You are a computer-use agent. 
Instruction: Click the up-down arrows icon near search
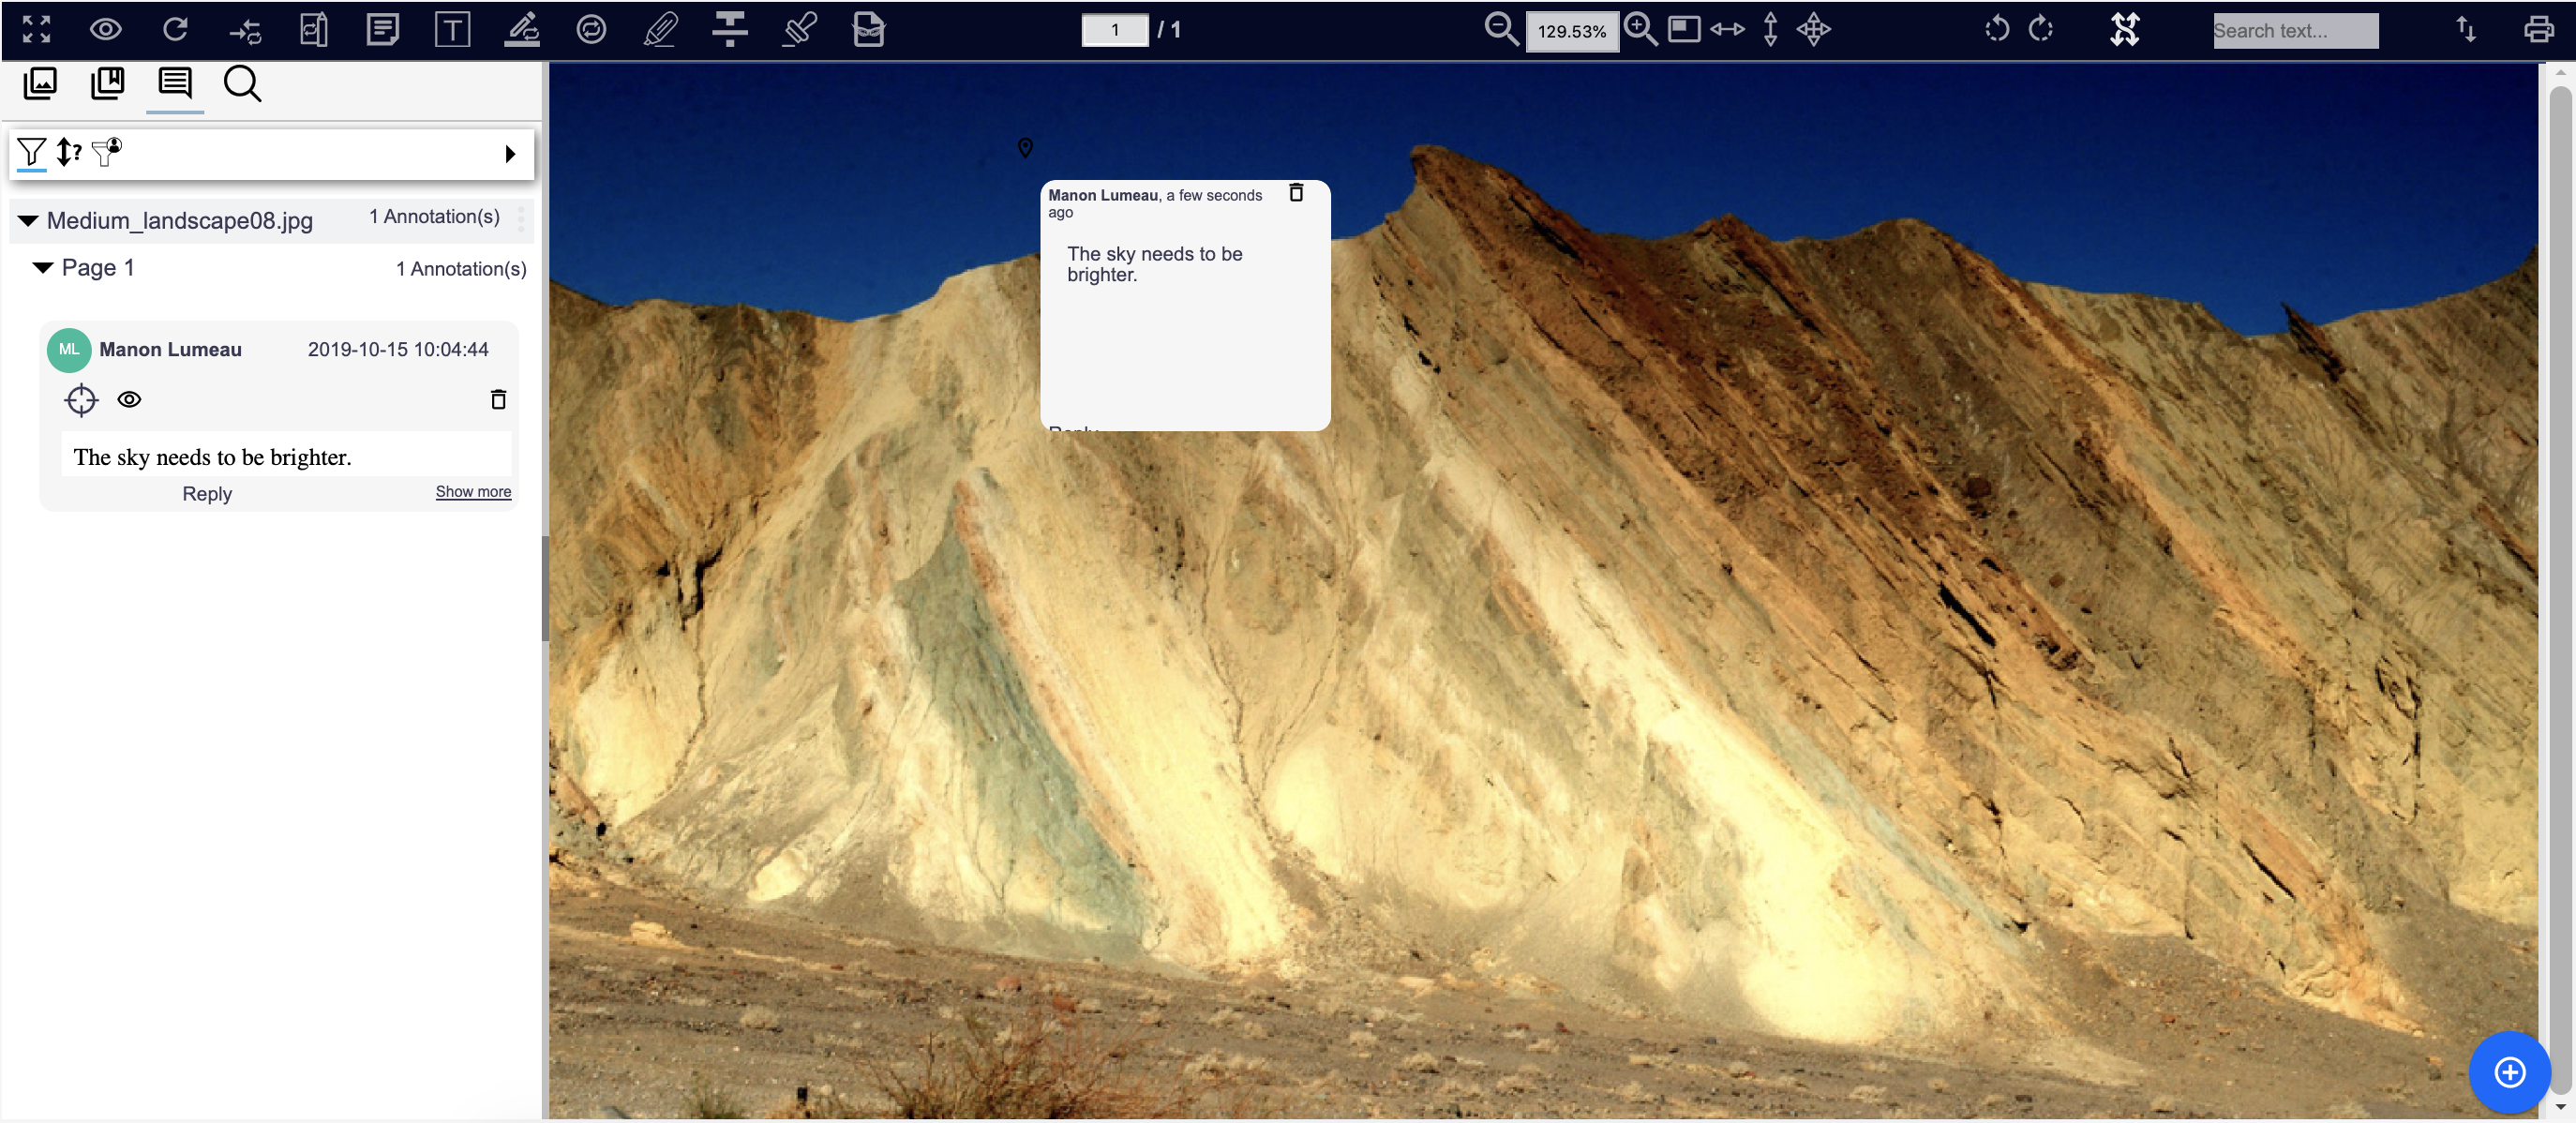point(2466,30)
